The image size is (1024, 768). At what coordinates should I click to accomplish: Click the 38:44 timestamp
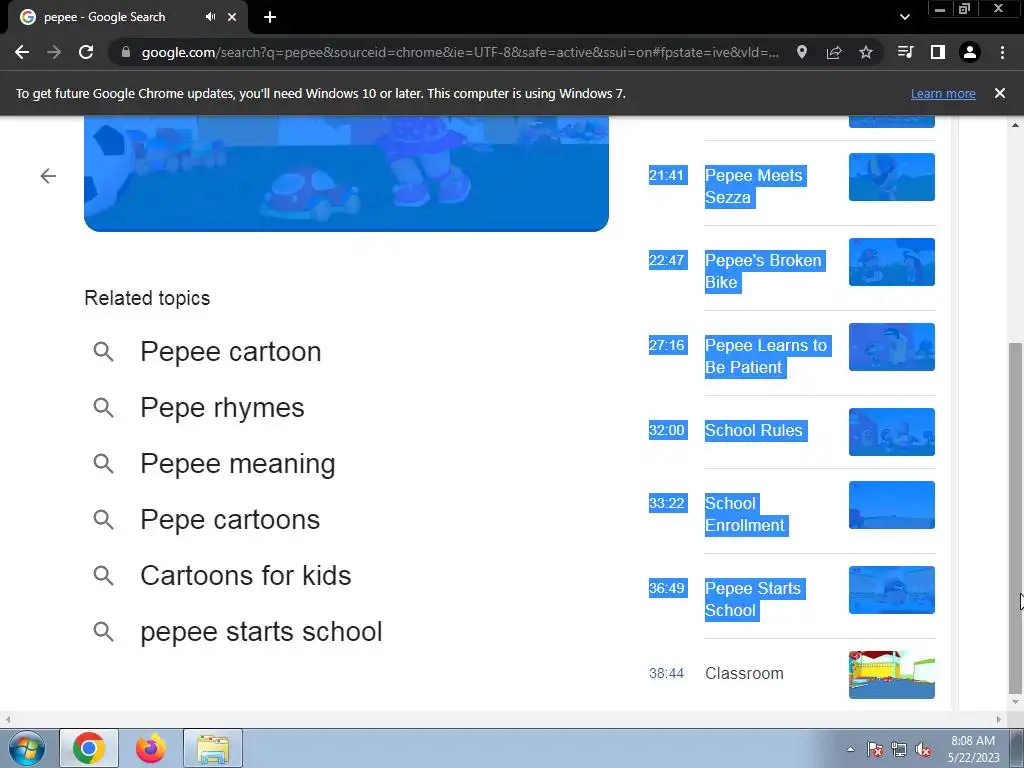[x=666, y=673]
